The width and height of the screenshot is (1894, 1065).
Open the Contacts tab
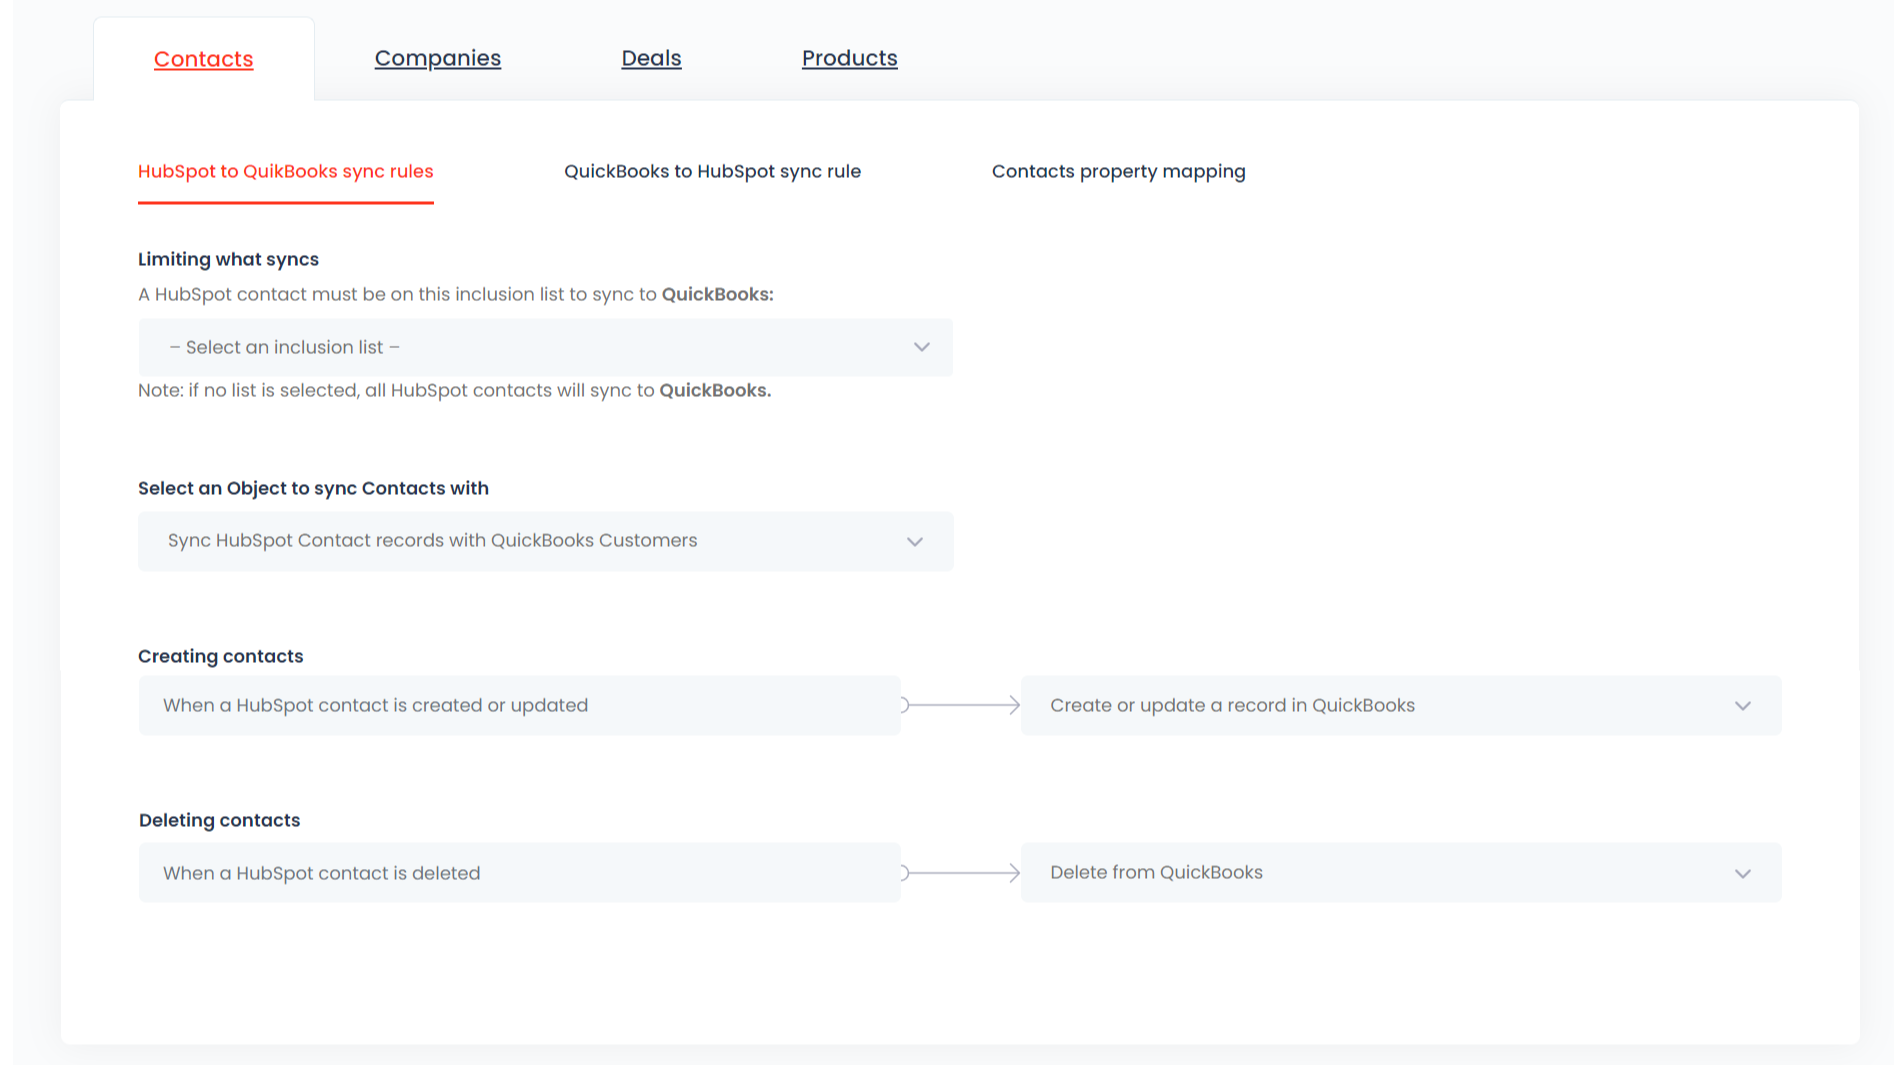[x=204, y=59]
